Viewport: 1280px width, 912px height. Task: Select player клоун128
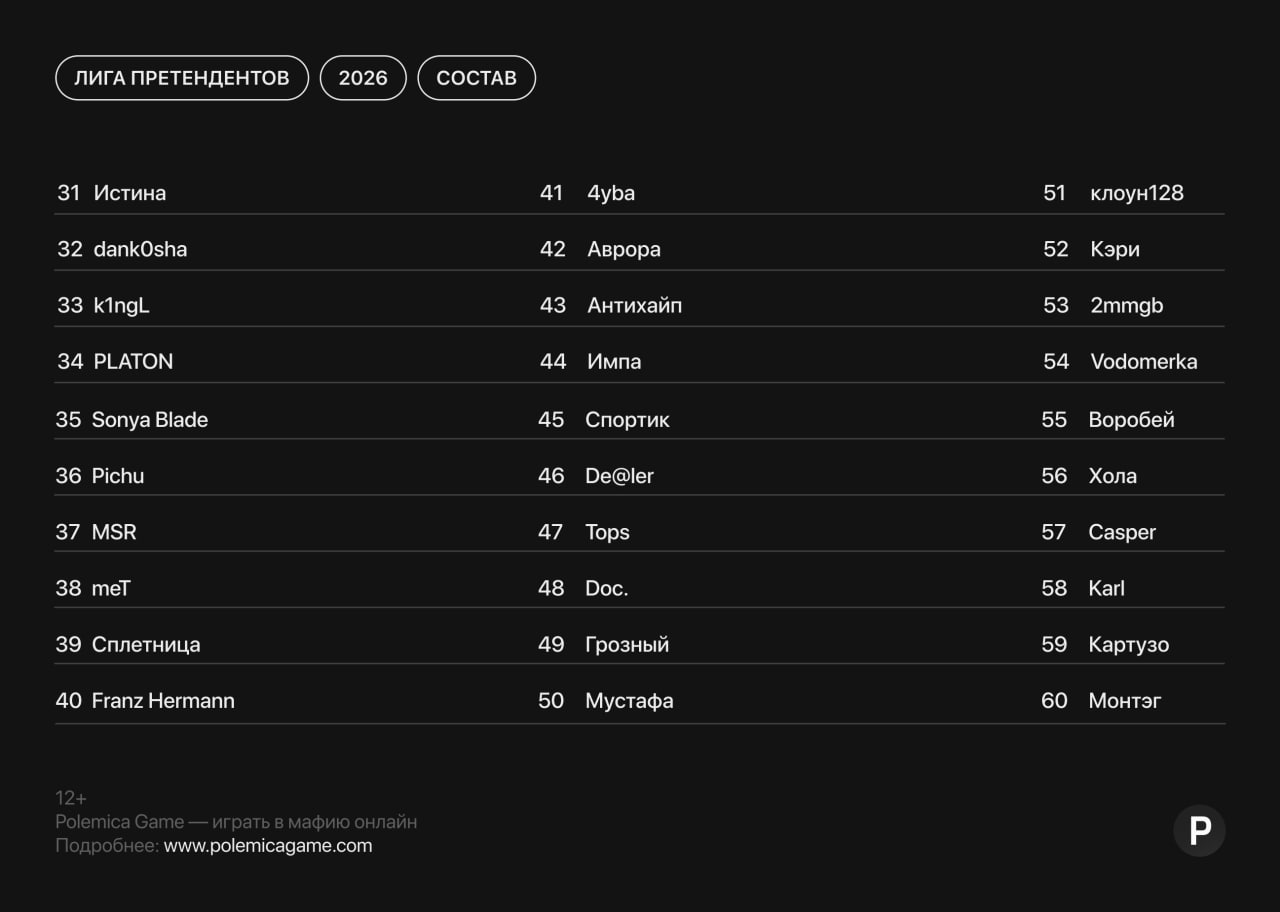tap(1136, 193)
